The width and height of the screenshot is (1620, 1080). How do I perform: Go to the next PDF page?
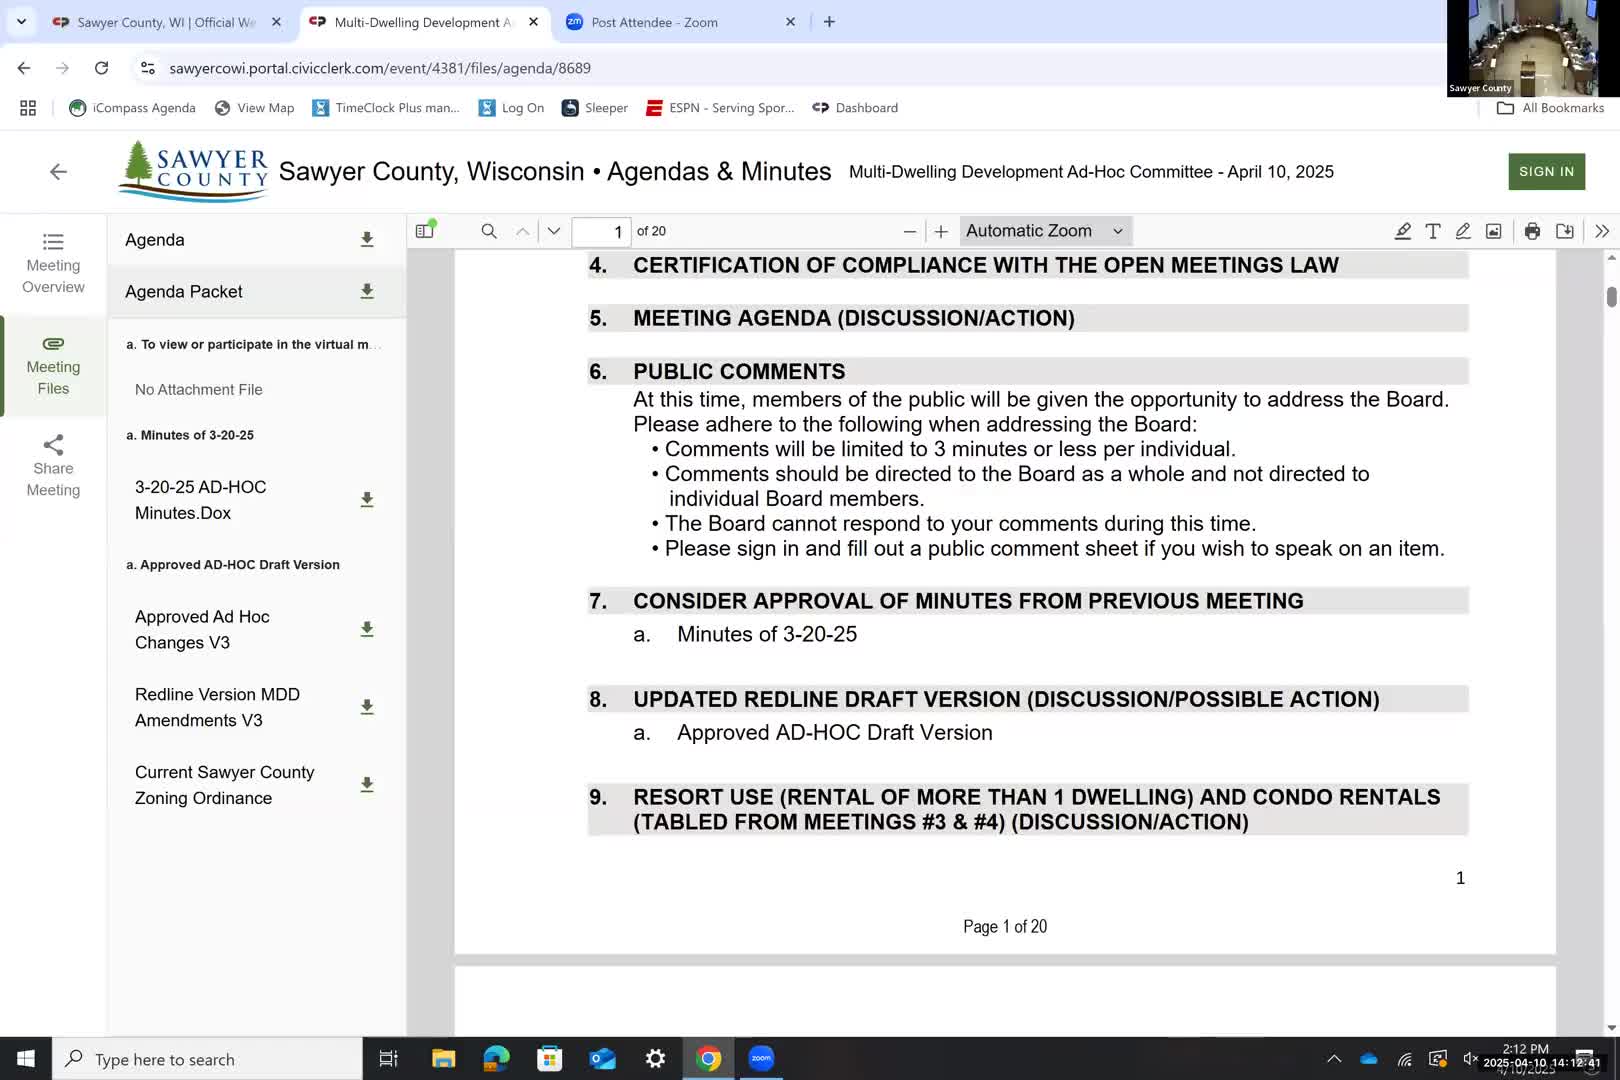(553, 231)
